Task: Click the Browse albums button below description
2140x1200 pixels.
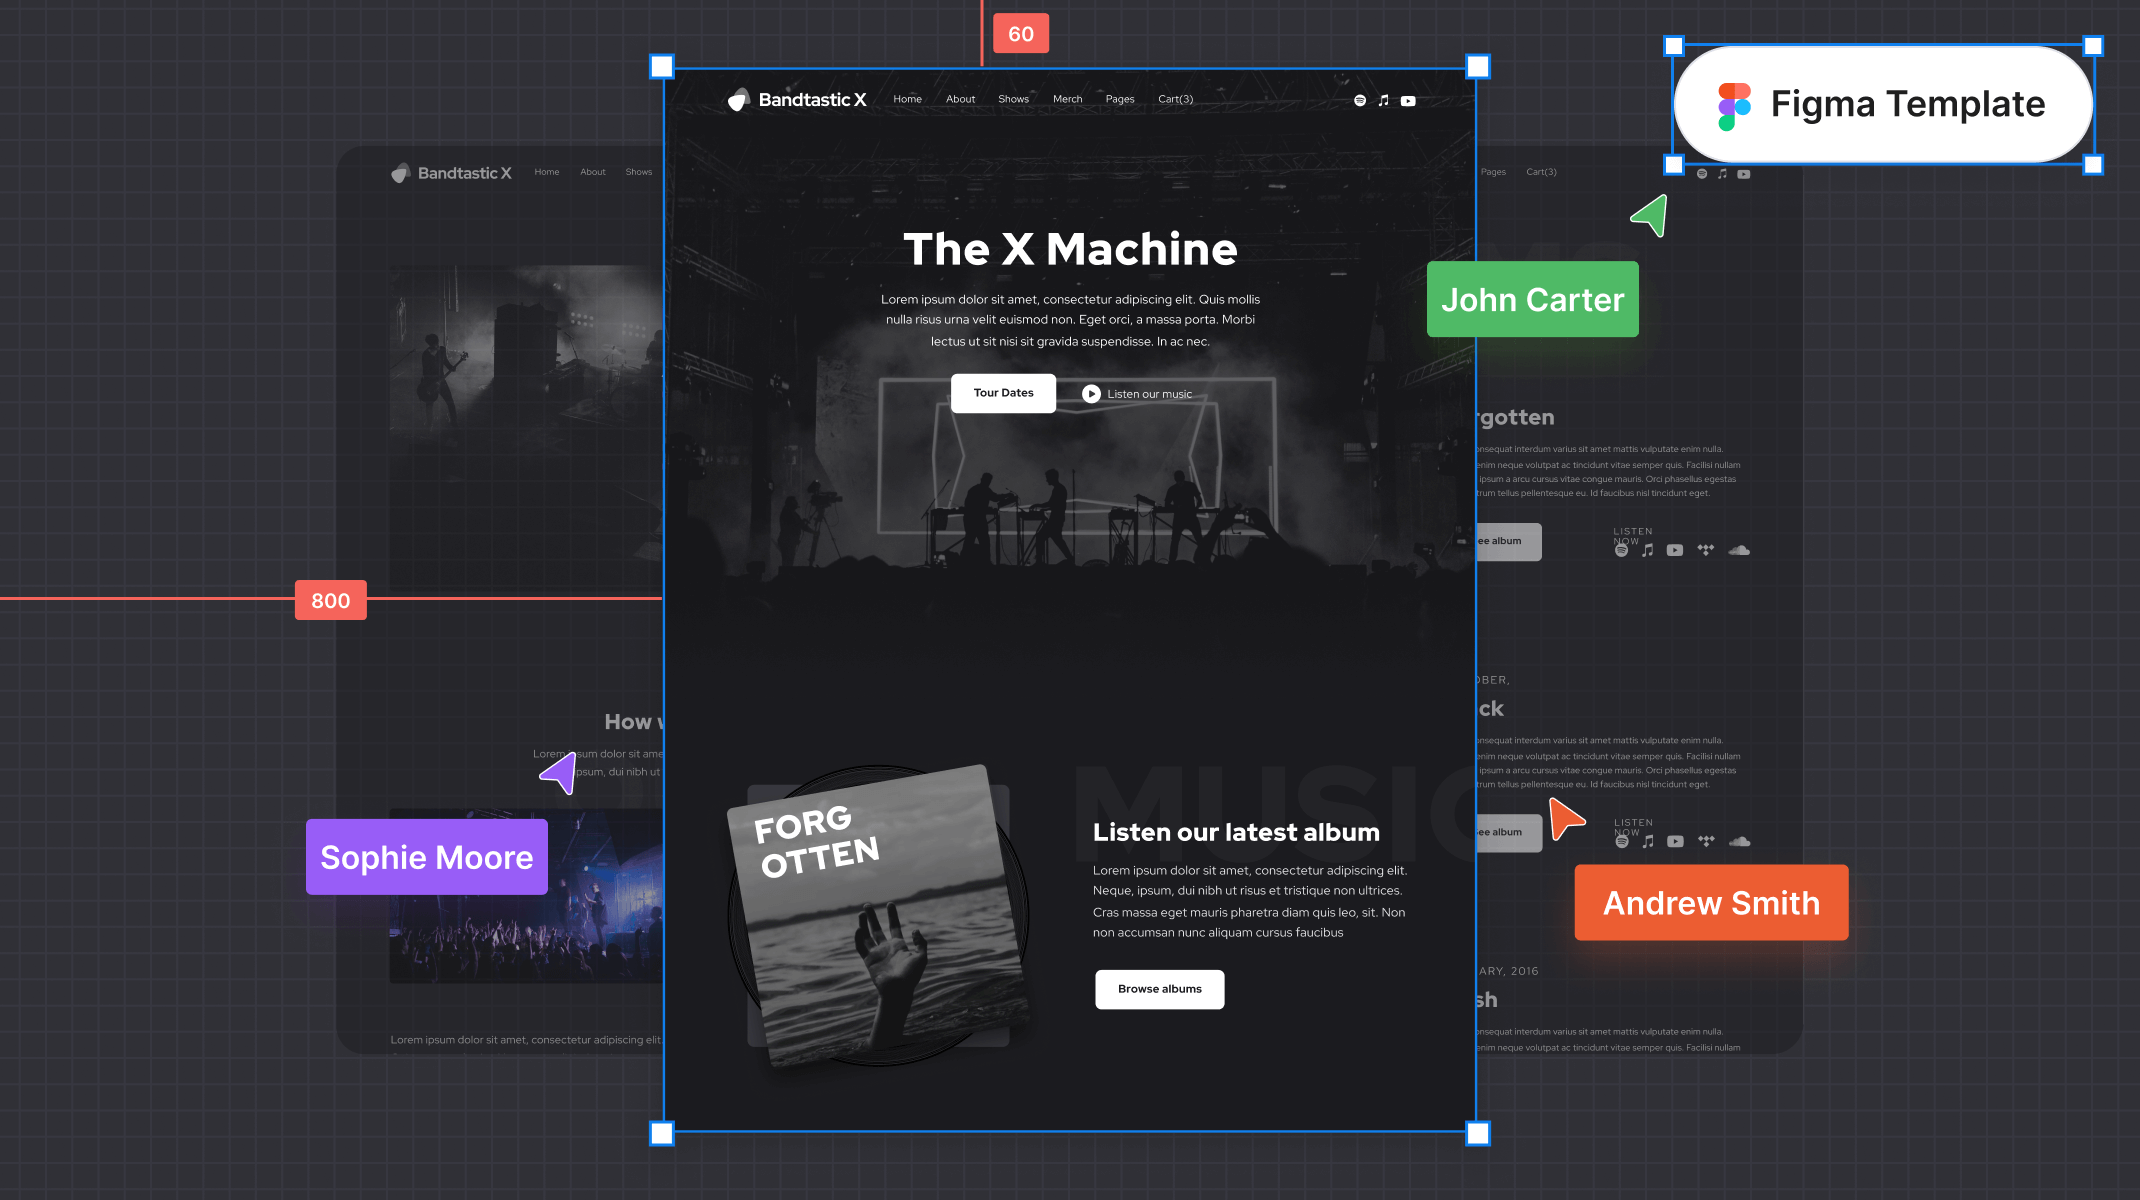Action: [1160, 988]
